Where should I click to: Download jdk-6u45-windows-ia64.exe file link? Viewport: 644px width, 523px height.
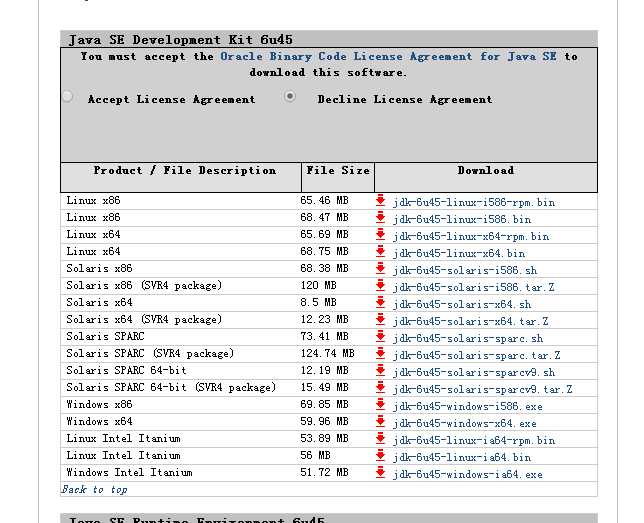pos(468,474)
